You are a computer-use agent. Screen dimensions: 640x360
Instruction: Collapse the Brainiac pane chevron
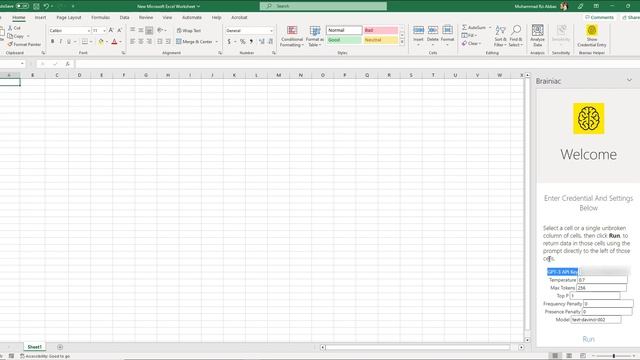[629, 80]
